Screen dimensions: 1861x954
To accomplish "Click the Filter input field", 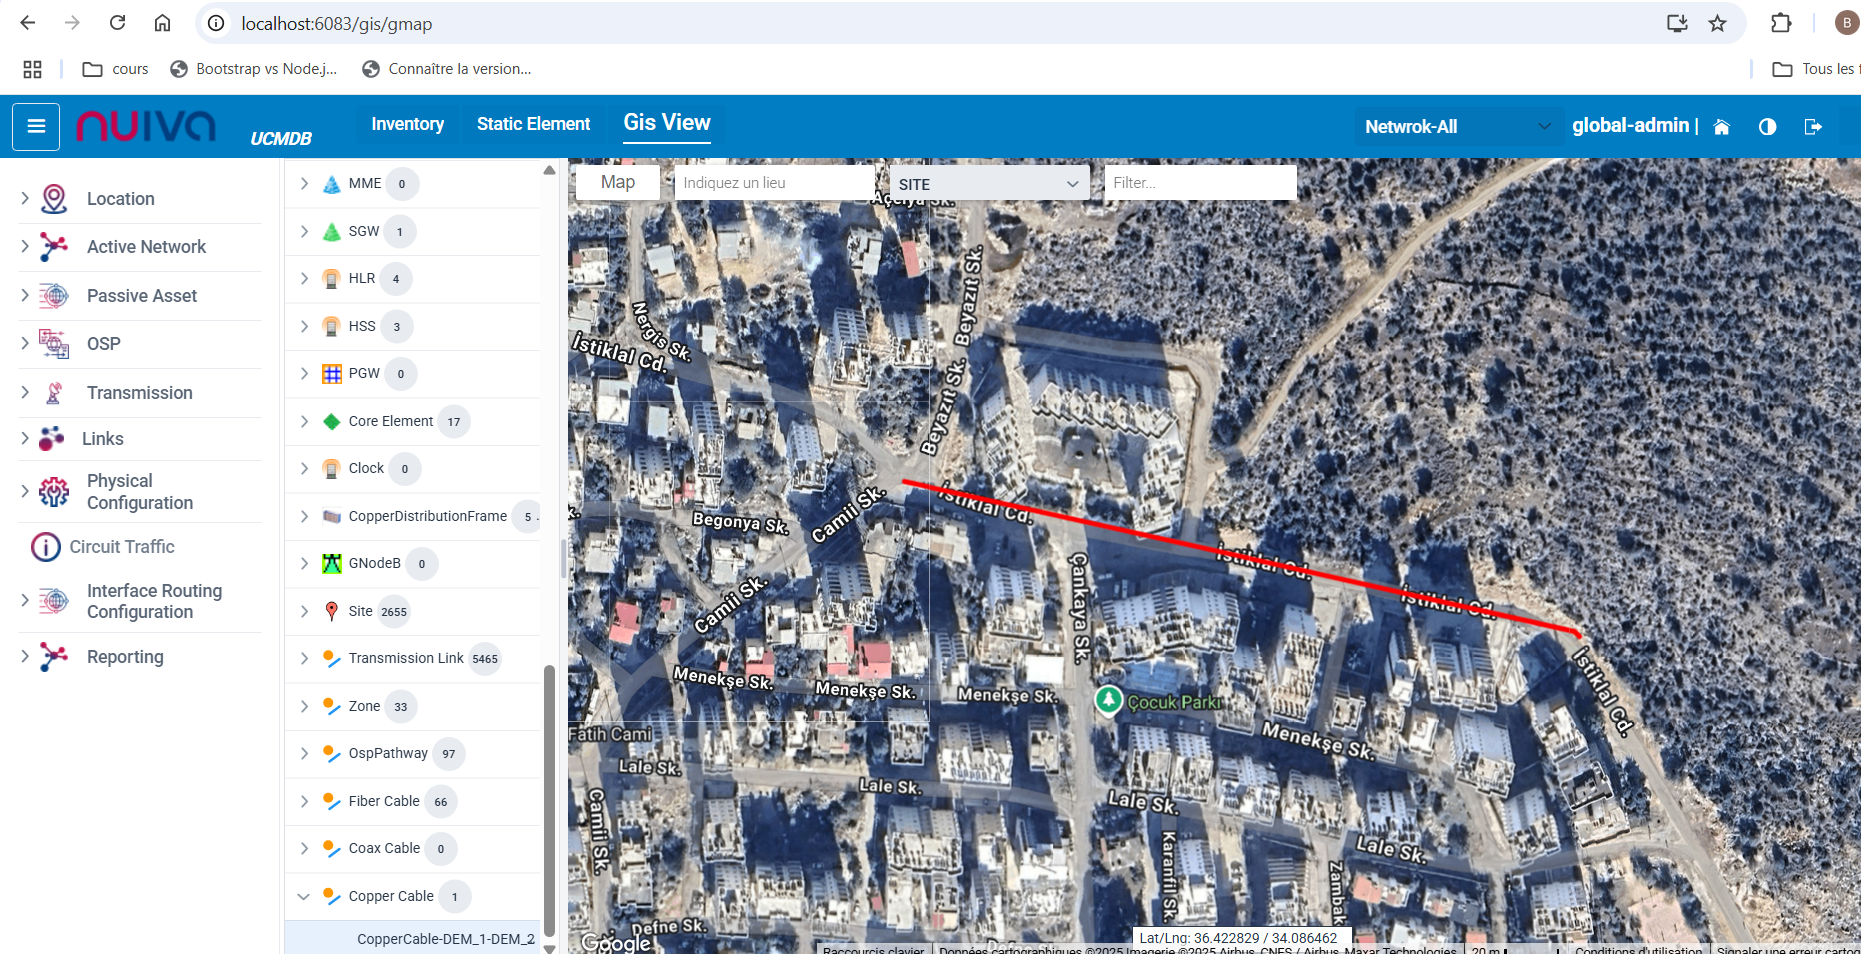I will pos(1199,183).
